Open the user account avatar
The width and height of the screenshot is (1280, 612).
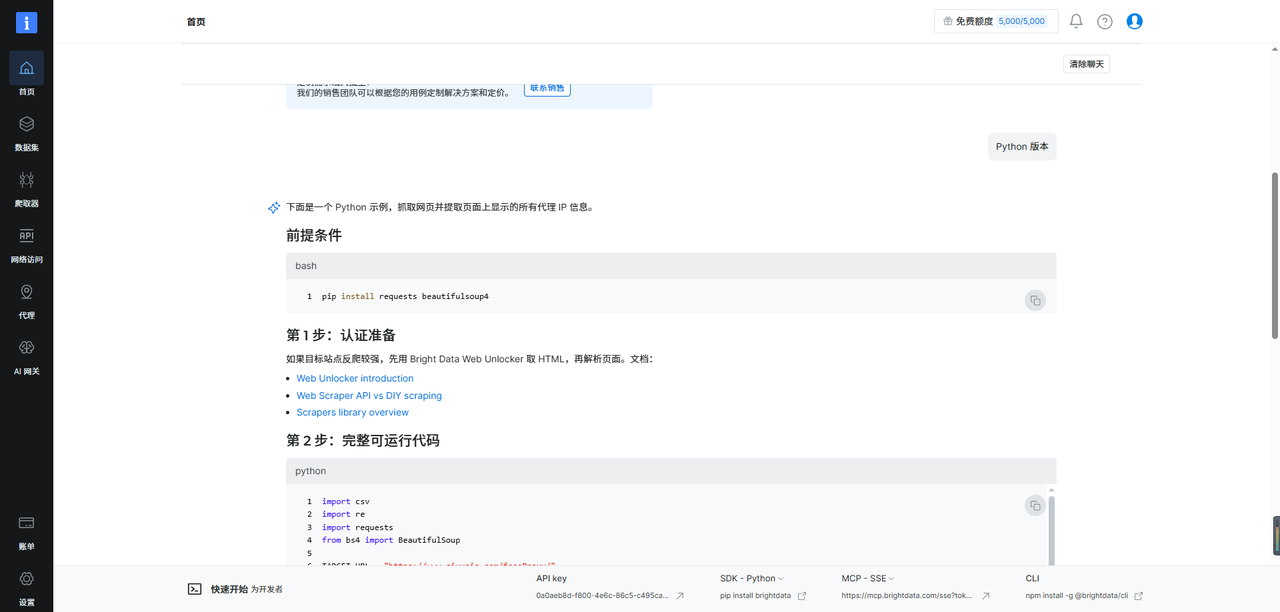coord(1134,21)
